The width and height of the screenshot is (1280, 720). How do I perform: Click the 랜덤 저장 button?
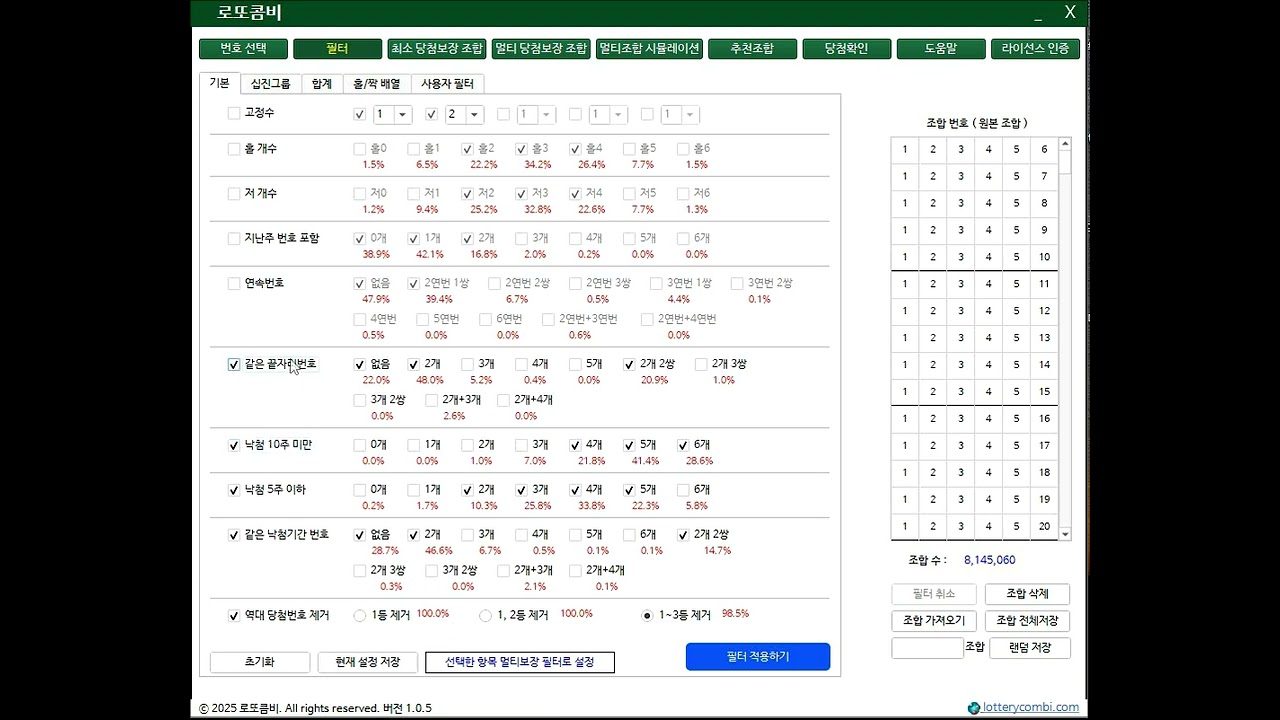pyautogui.click(x=1029, y=648)
